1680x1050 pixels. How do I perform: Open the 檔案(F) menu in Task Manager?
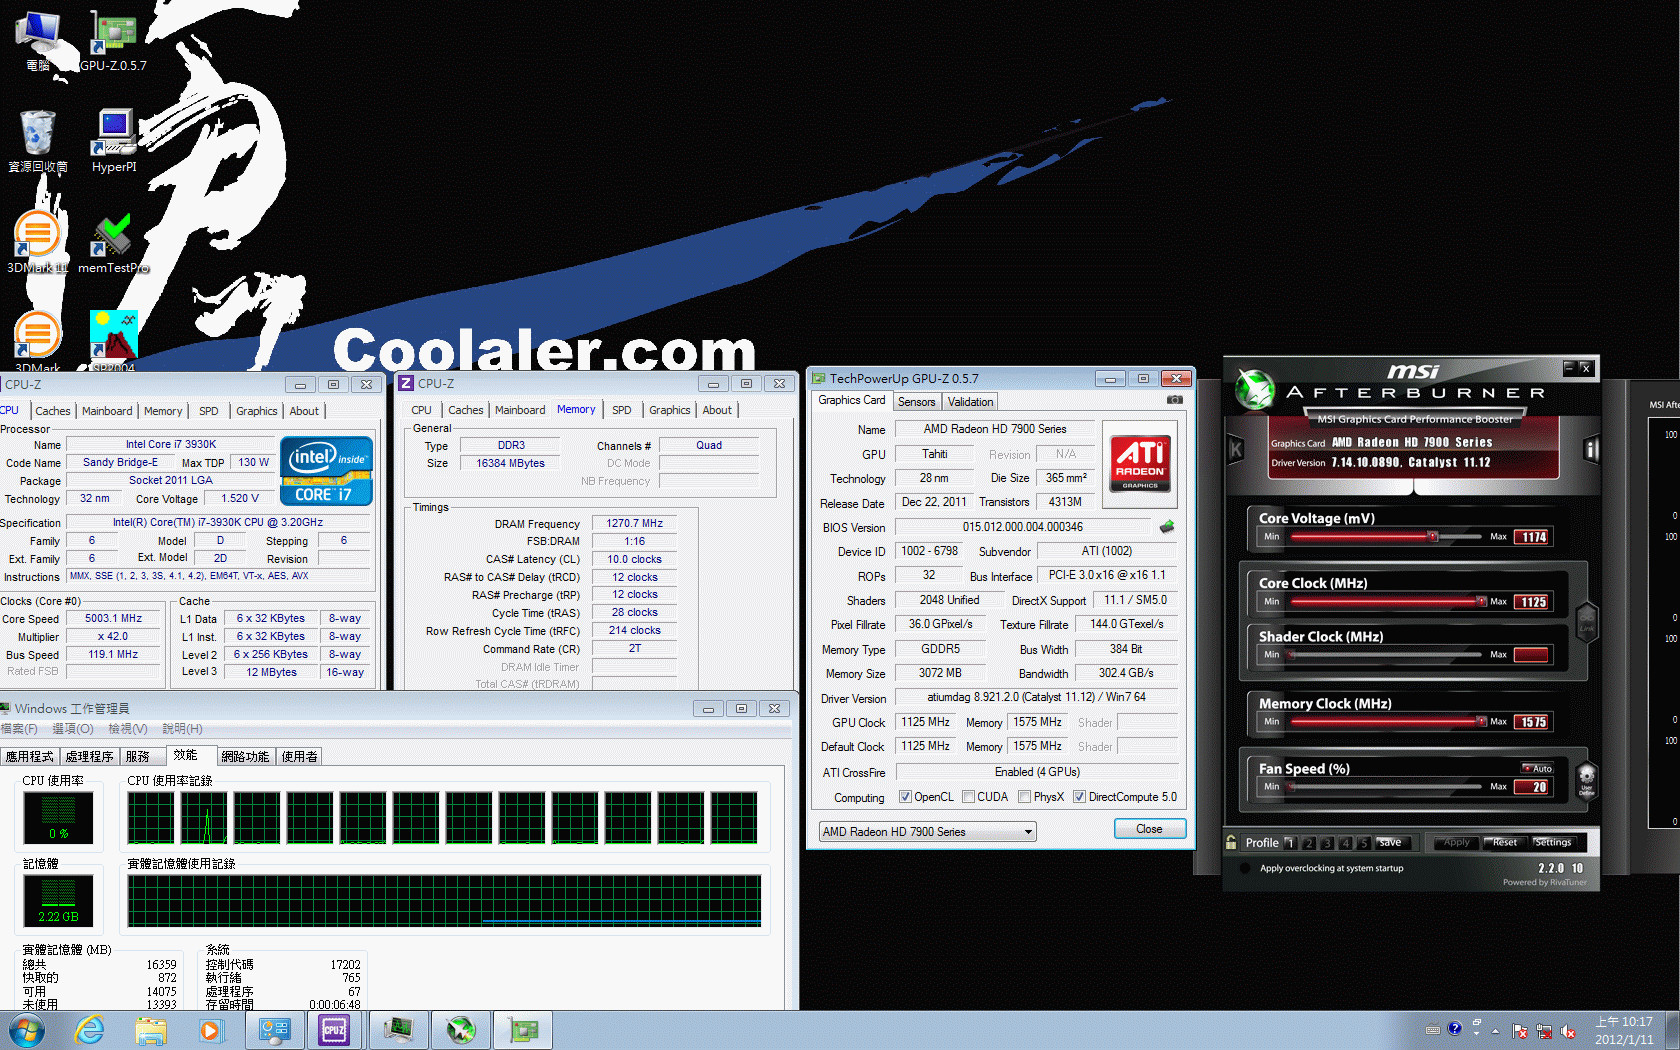point(18,729)
